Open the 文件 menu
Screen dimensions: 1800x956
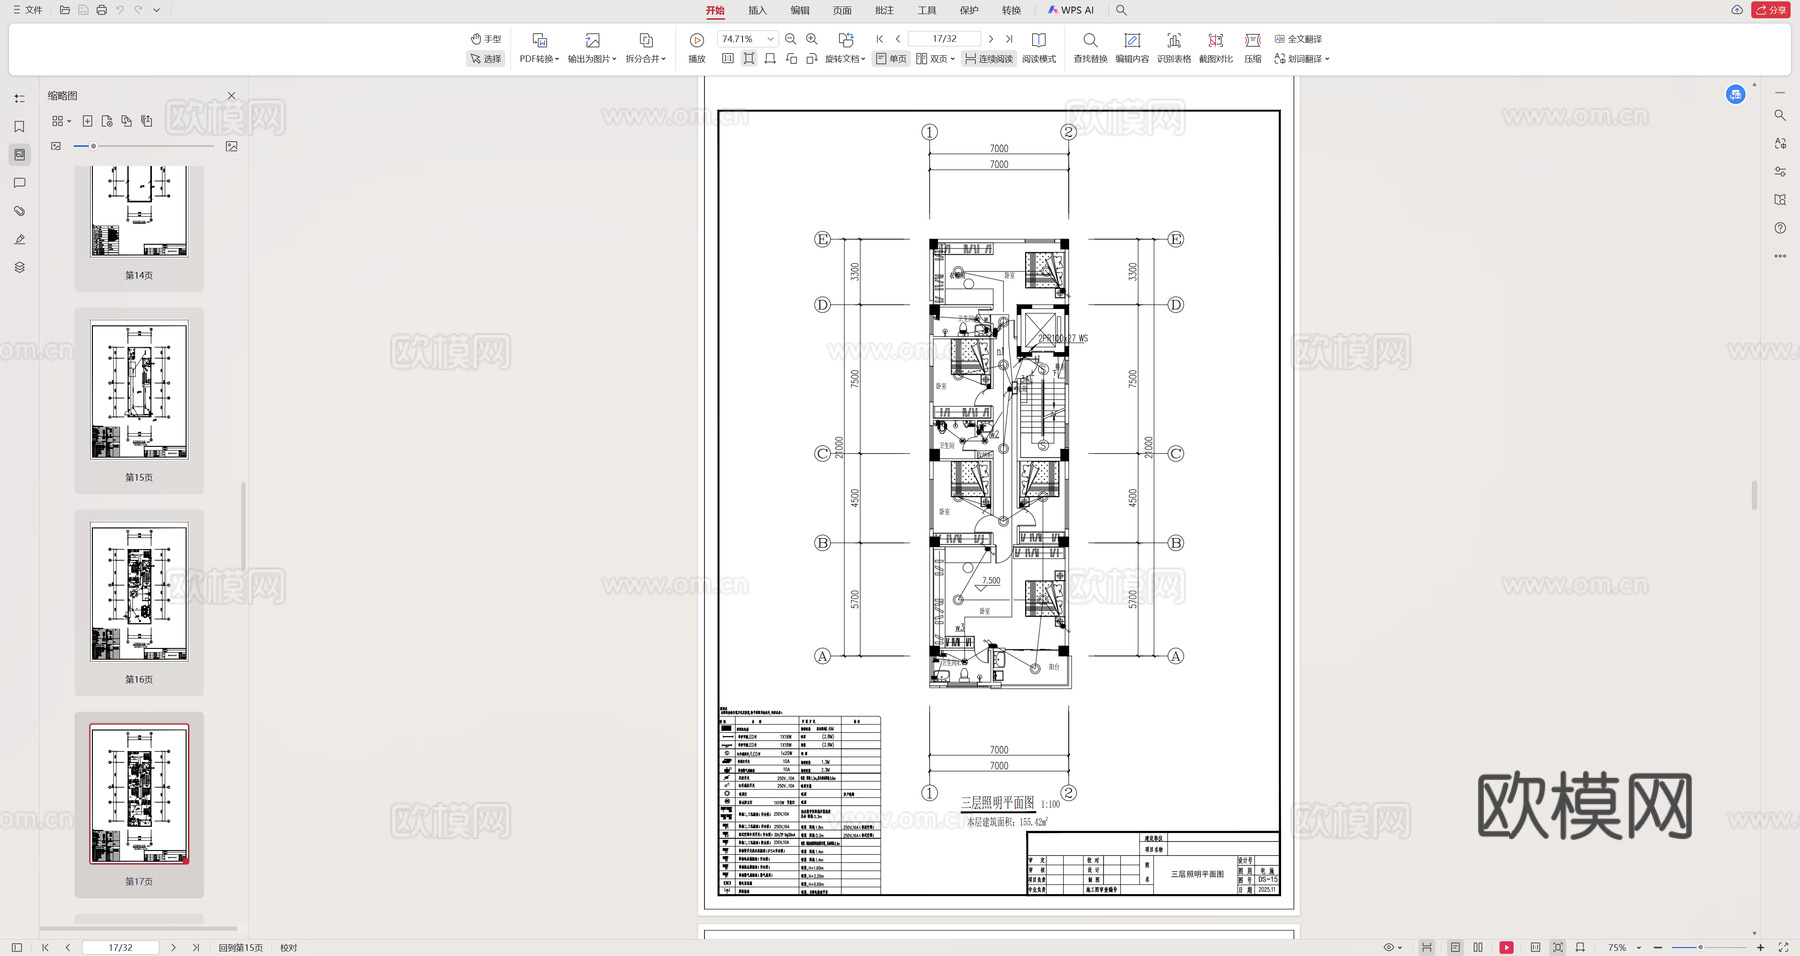click(27, 10)
